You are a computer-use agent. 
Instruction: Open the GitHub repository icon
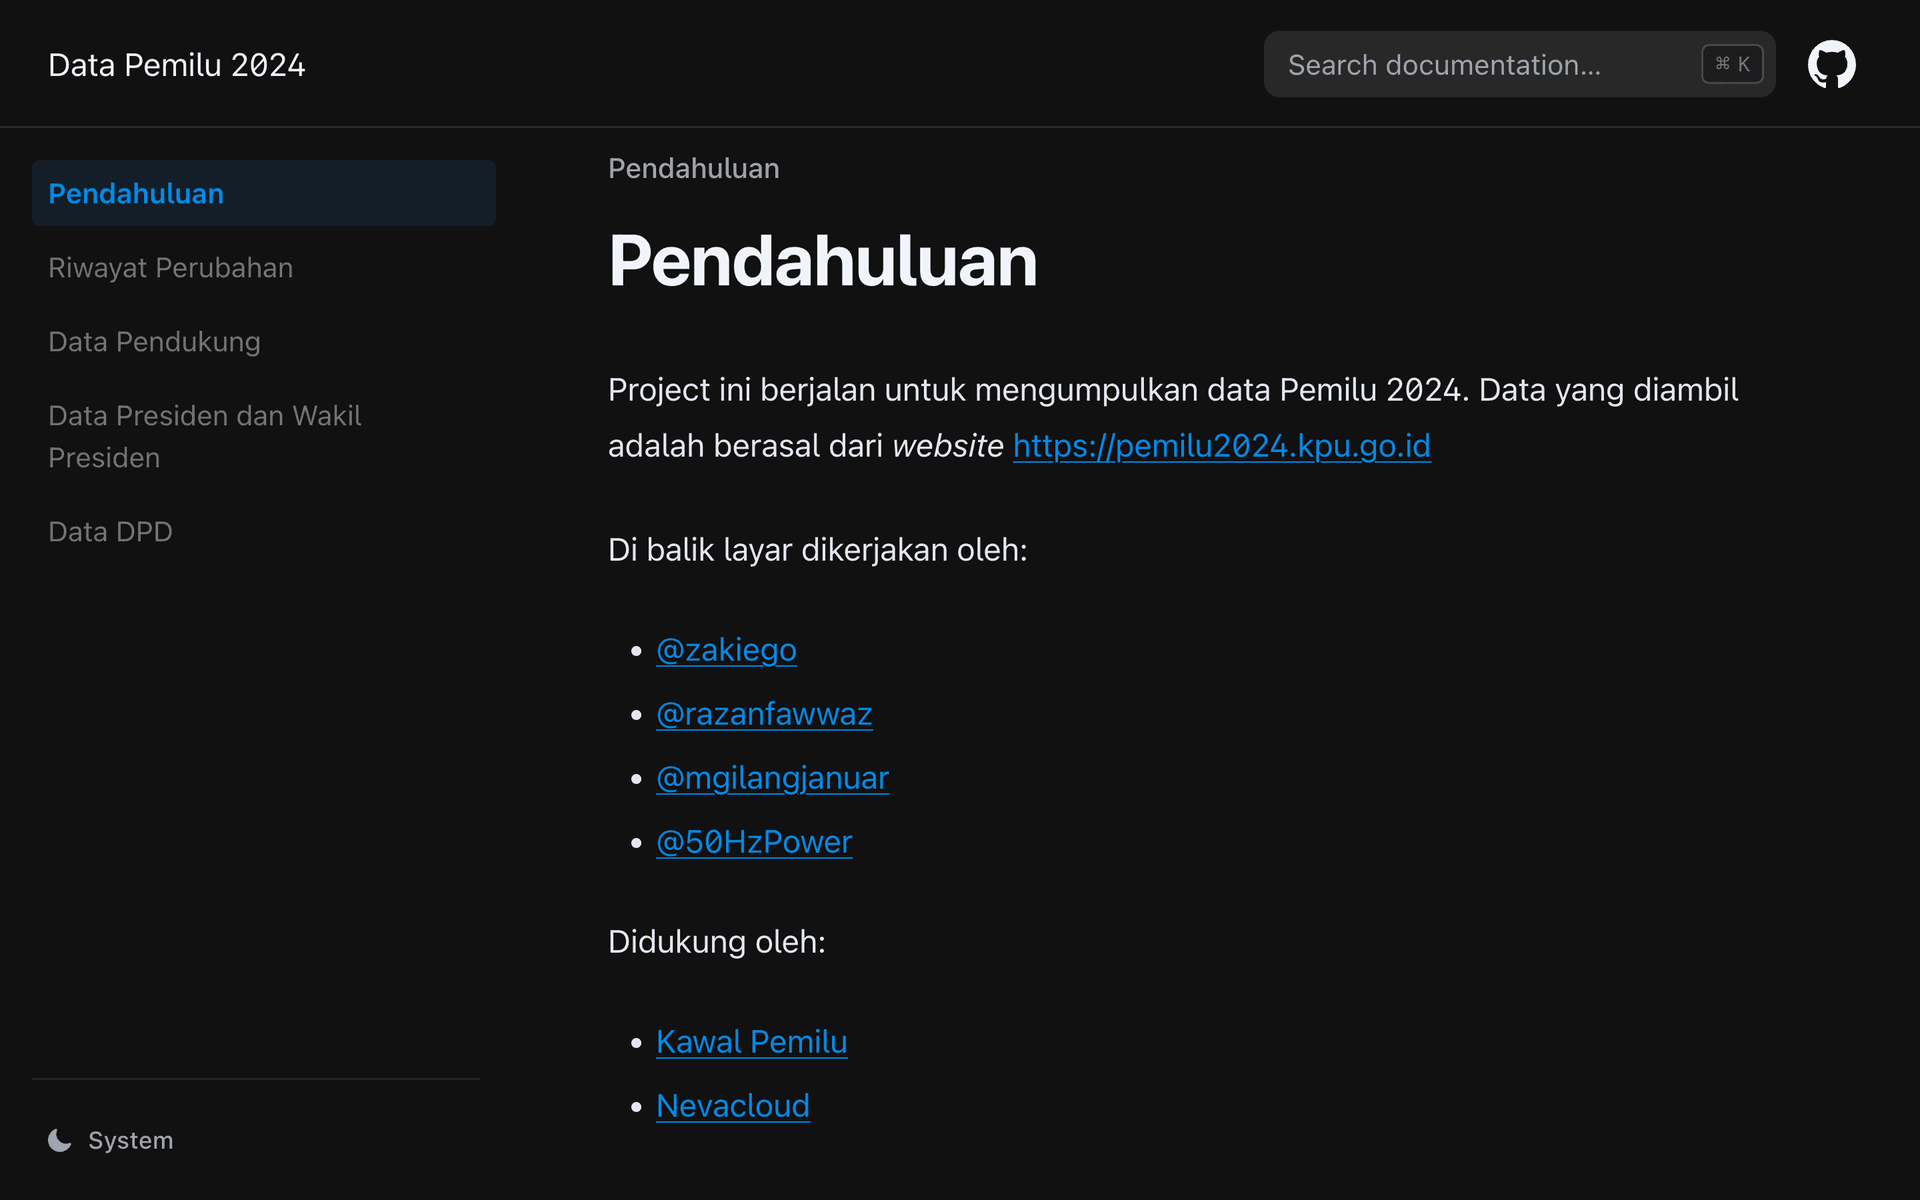pyautogui.click(x=1833, y=63)
